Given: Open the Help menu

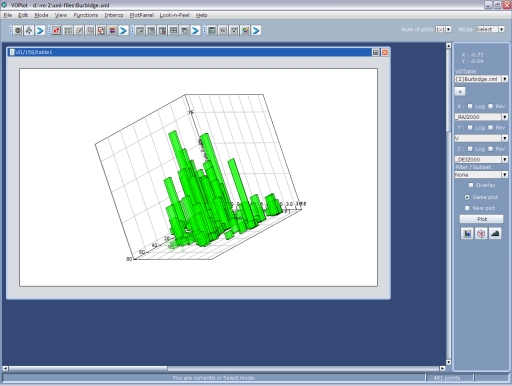Looking at the screenshot, I should coord(201,15).
